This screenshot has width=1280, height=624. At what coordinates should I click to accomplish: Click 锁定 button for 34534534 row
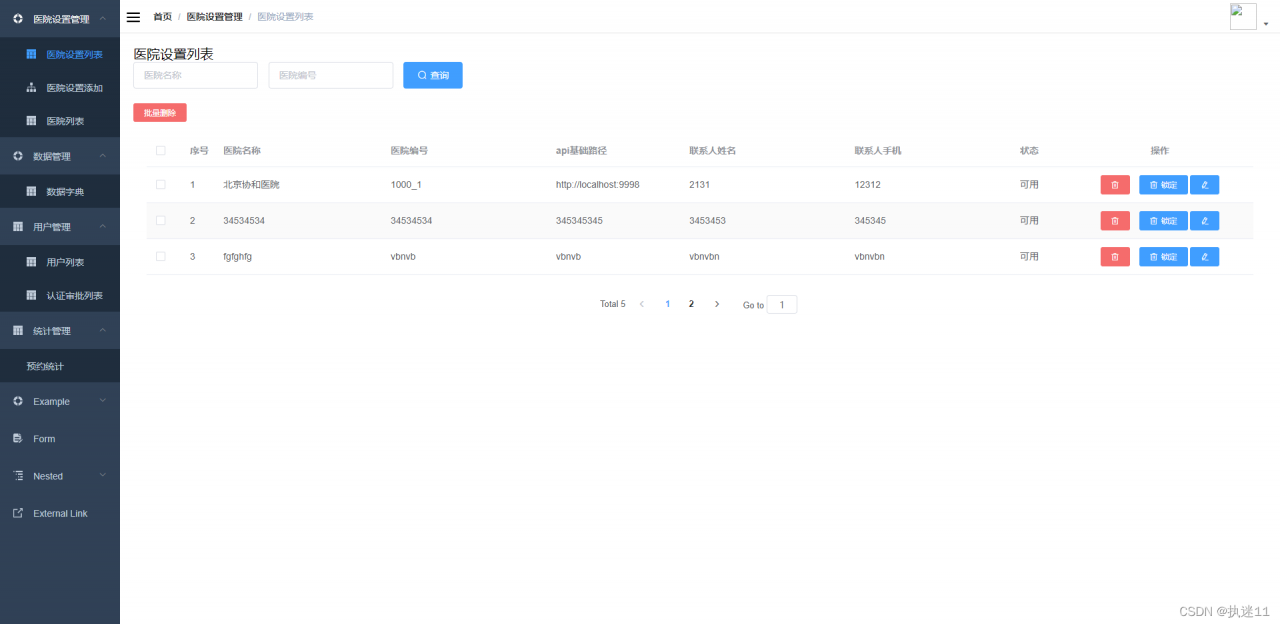pyautogui.click(x=1163, y=221)
